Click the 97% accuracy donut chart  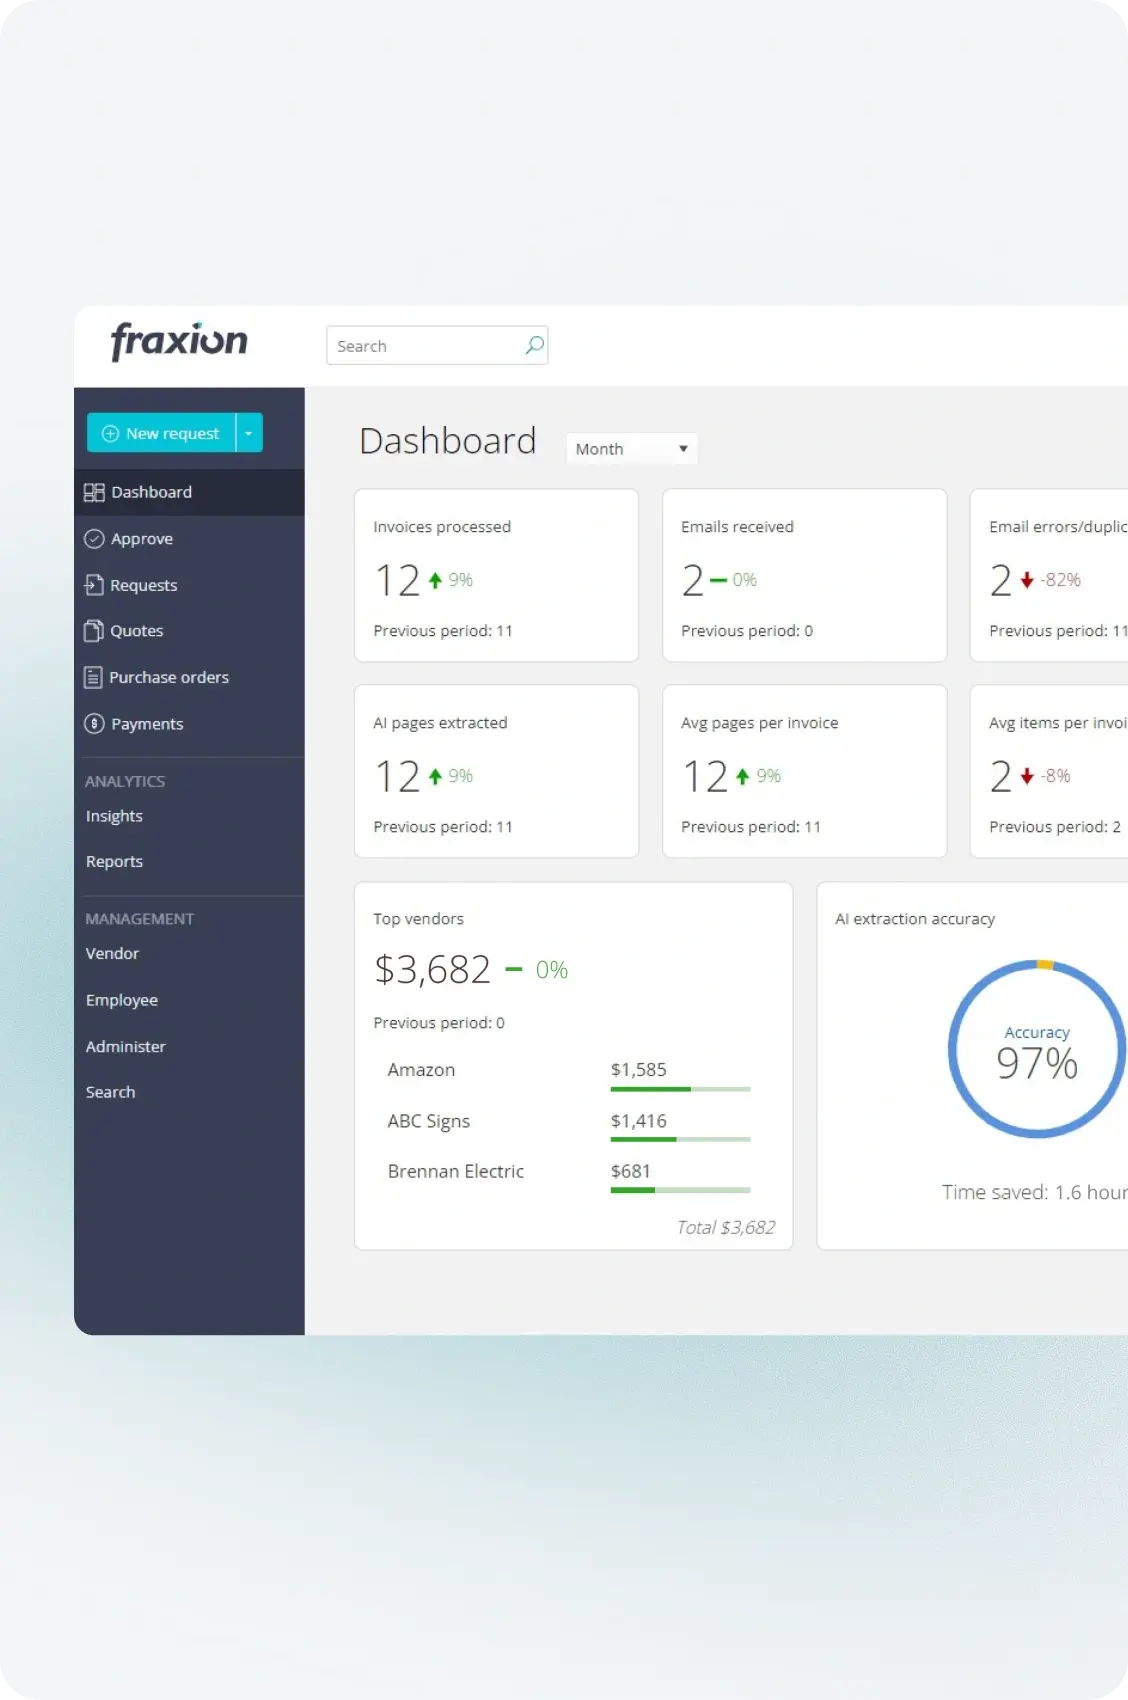[x=1037, y=1049]
